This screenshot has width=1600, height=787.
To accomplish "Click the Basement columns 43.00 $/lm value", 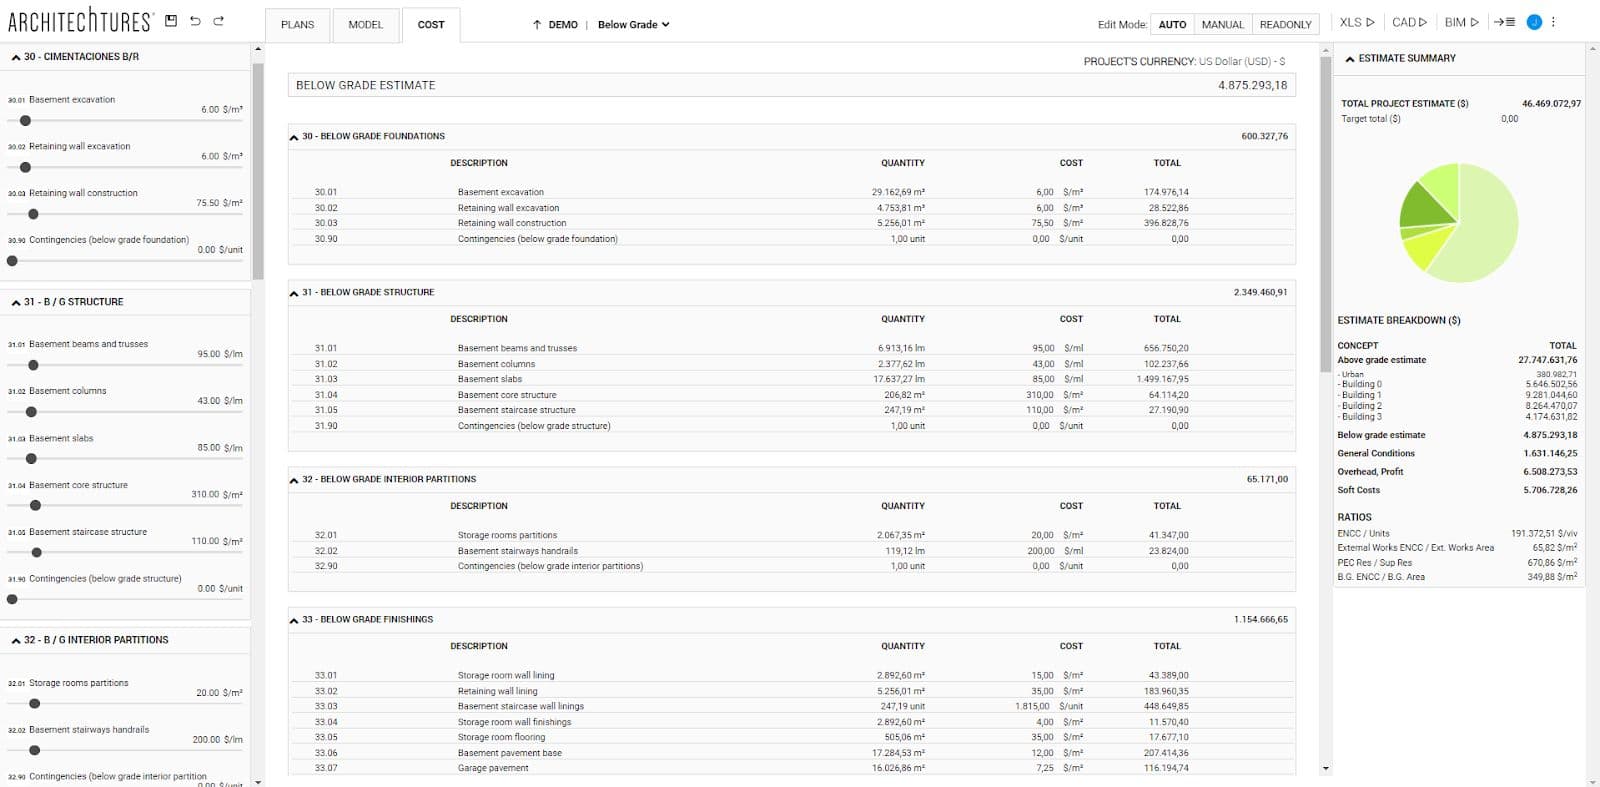I will click(x=220, y=401).
